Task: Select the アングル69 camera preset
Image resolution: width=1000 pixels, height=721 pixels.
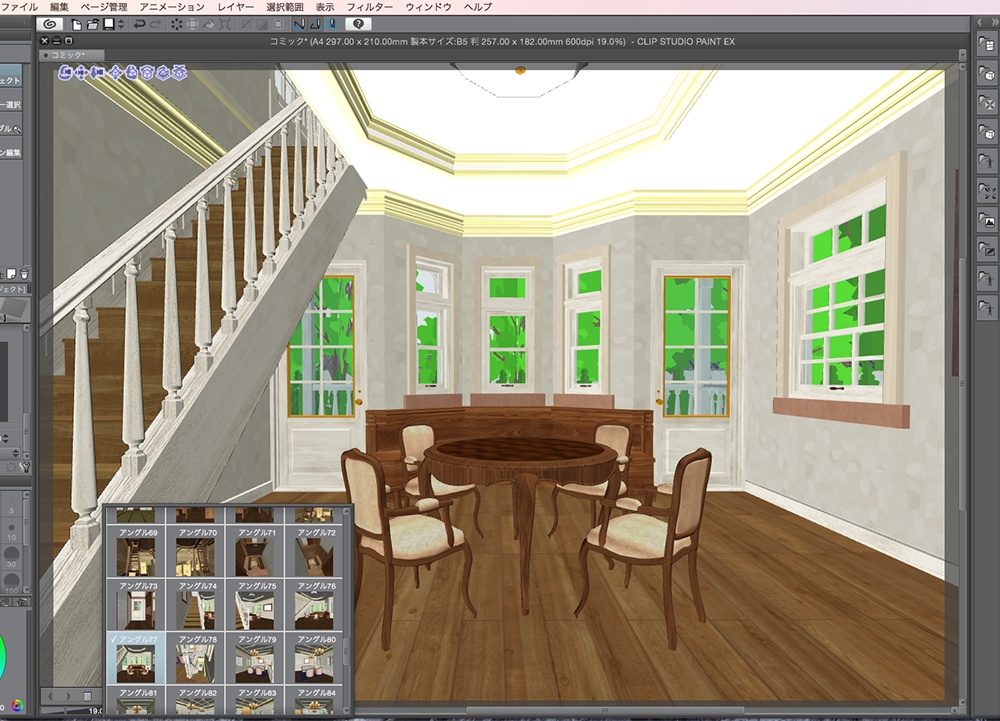Action: coord(136,552)
